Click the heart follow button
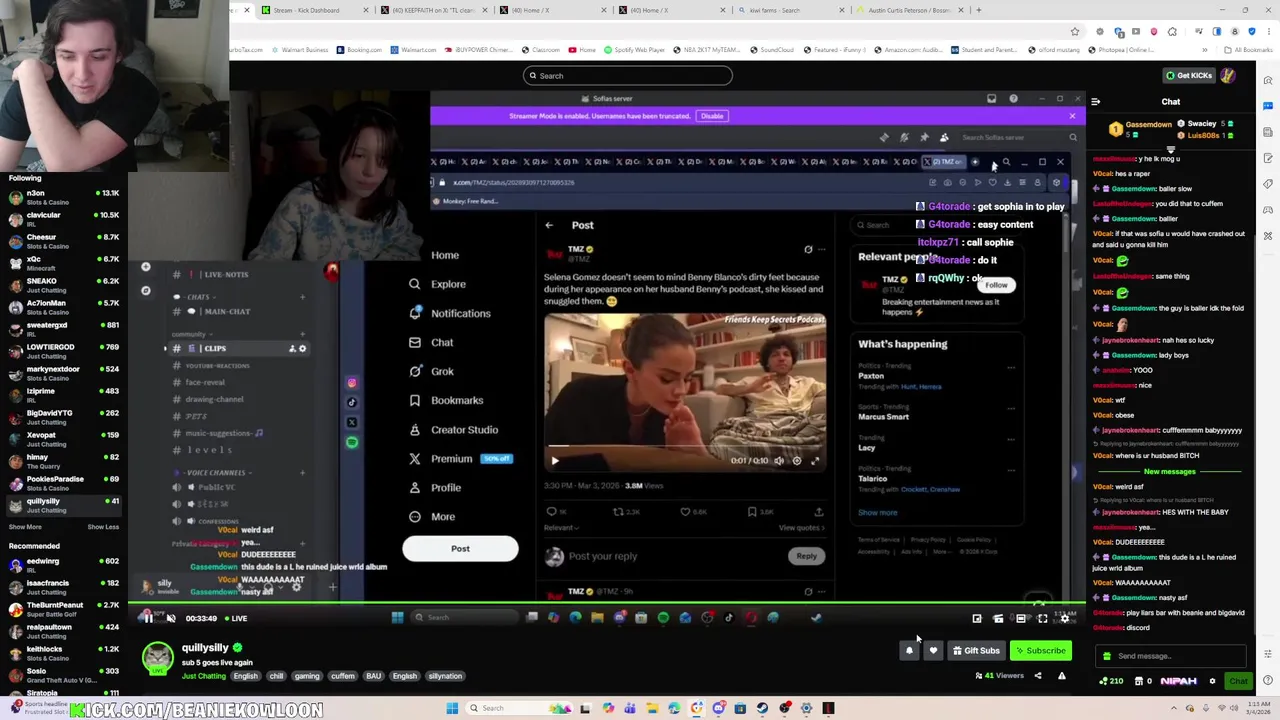1280x720 pixels. [x=933, y=651]
